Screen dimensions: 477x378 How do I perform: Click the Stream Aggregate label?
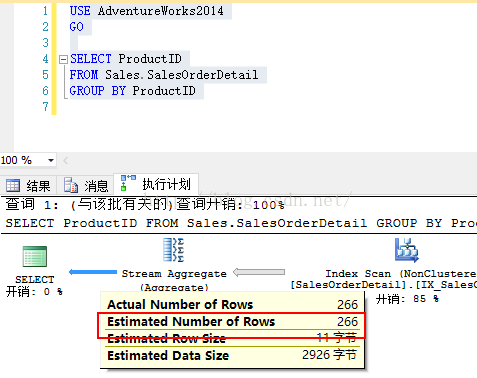click(x=174, y=274)
